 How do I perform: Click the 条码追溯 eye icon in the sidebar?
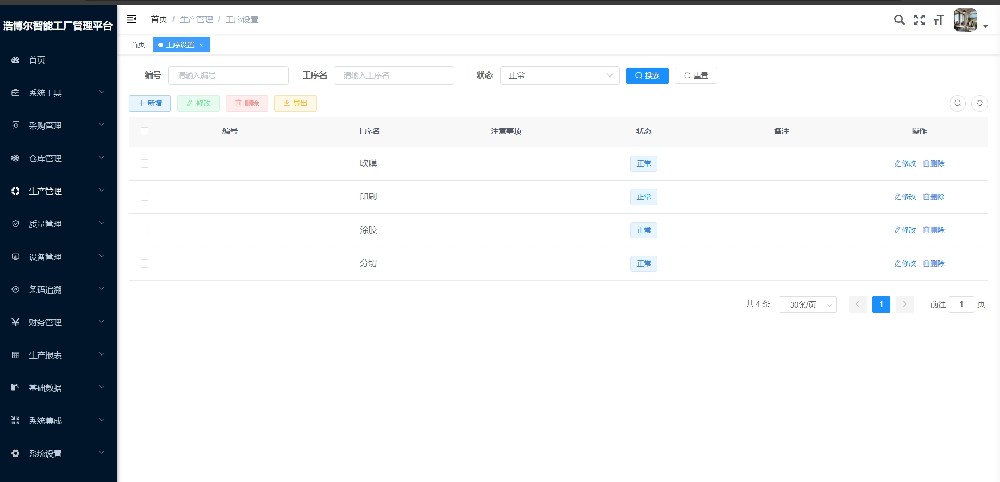coord(15,289)
